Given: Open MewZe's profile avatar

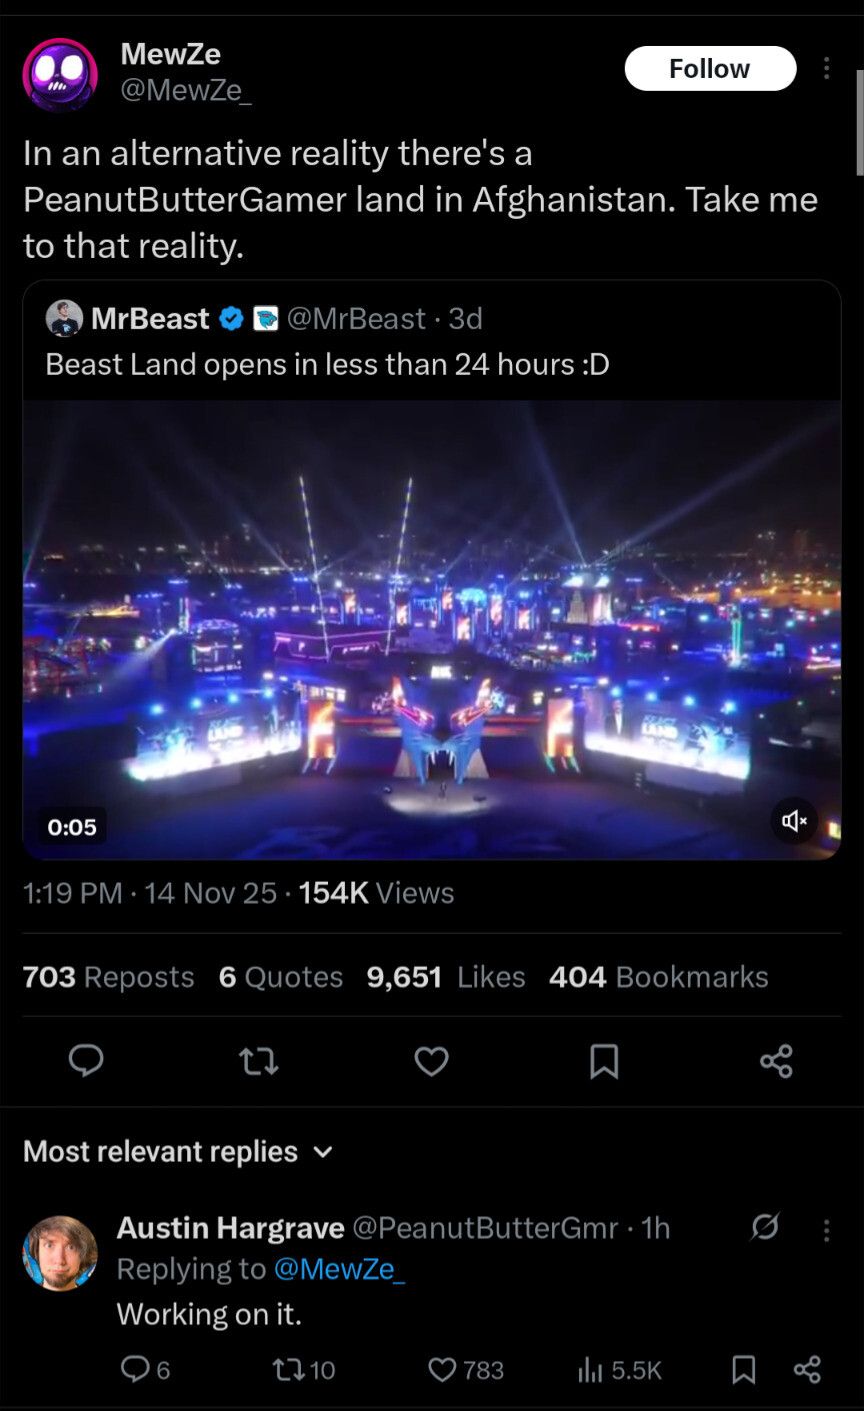Looking at the screenshot, I should (x=60, y=74).
